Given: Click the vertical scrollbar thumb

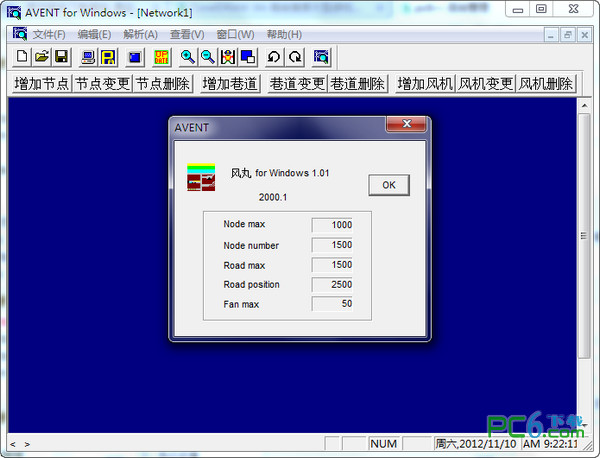Looking at the screenshot, I should (584, 236).
